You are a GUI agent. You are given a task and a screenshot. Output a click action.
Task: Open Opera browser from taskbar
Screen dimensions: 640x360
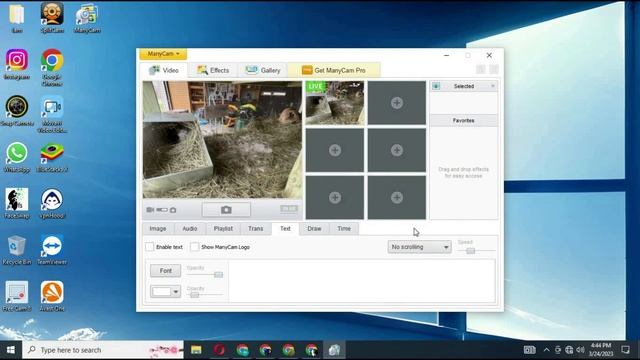click(219, 350)
